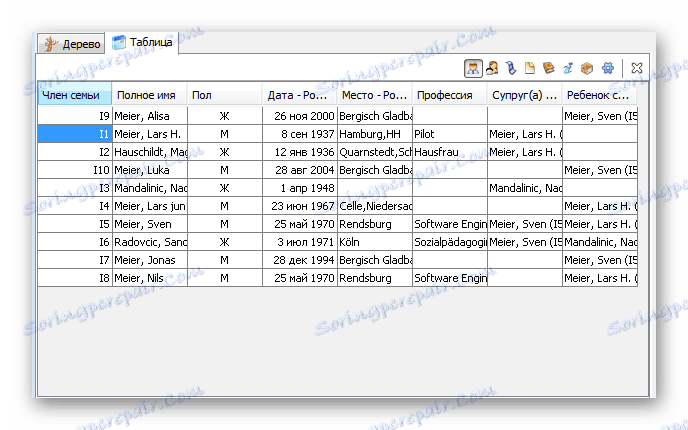The width and height of the screenshot is (688, 430).
Task: Click profession cell Sozialpädagogi
Action: (x=450, y=242)
